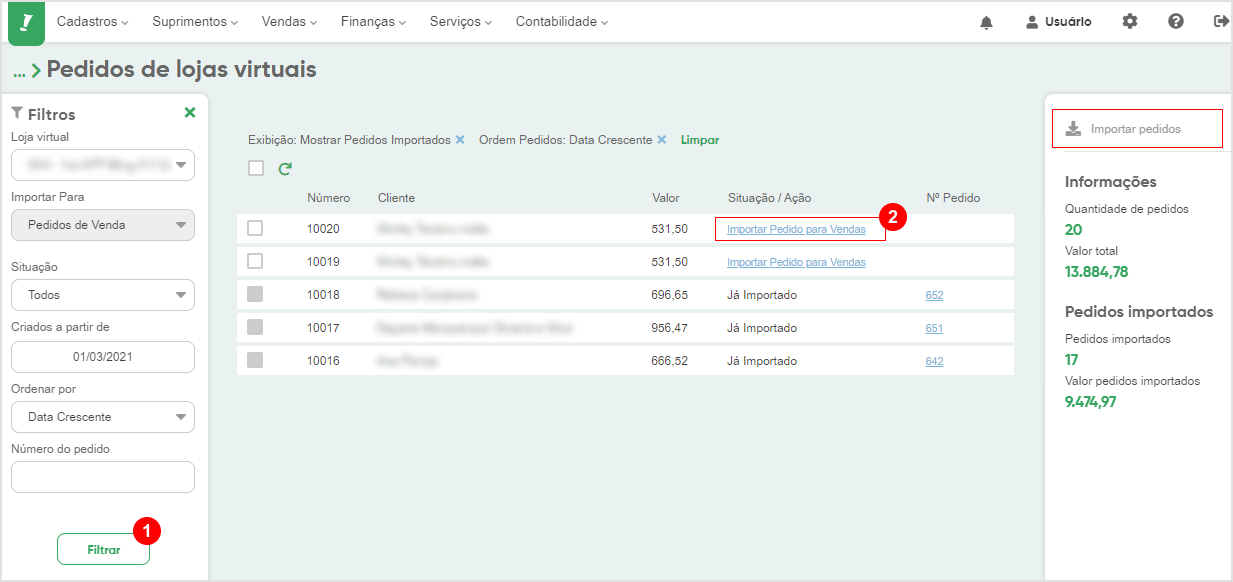Open the notifications bell icon
This screenshot has width=1233, height=582.
pyautogui.click(x=986, y=22)
